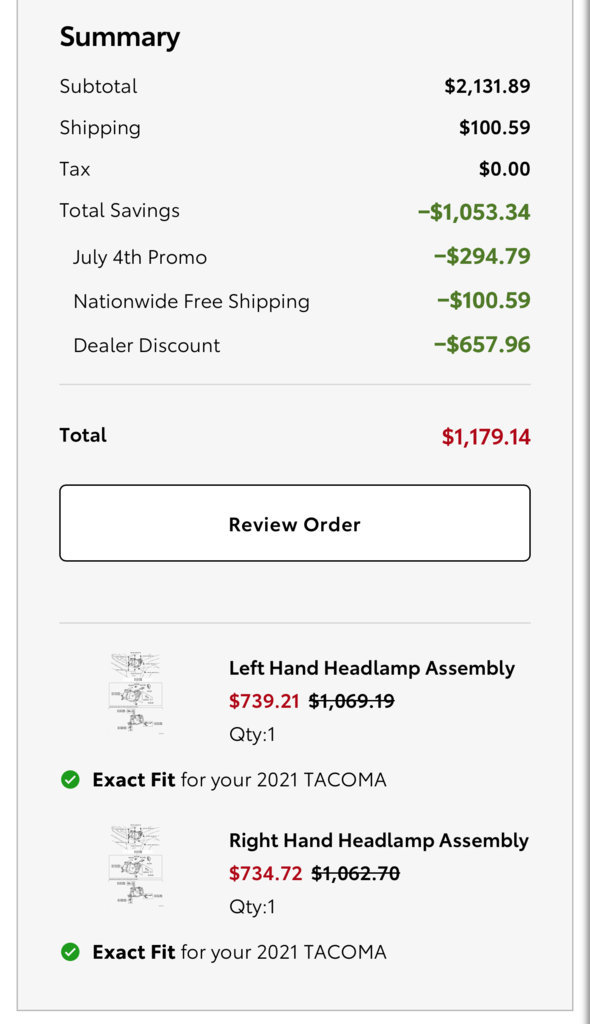This screenshot has height=1024, width=590.
Task: Select the Left Hand Headlamp Assembly title
Action: (372, 668)
